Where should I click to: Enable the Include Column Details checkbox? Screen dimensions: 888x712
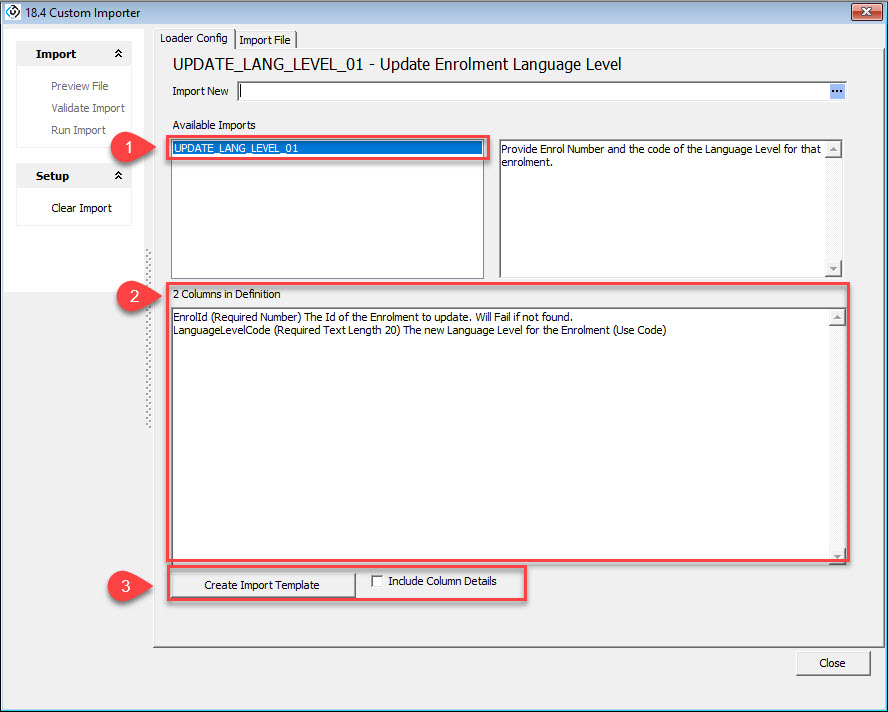(x=377, y=581)
